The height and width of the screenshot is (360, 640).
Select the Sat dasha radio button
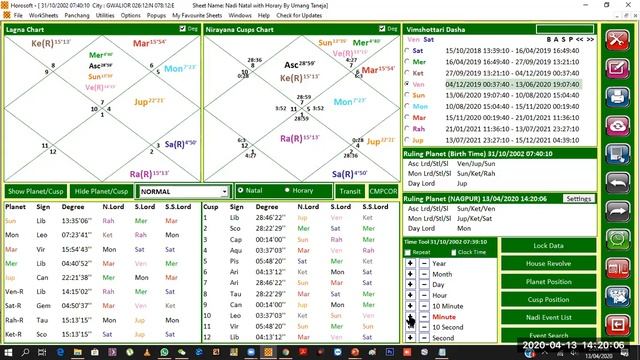coord(407,51)
